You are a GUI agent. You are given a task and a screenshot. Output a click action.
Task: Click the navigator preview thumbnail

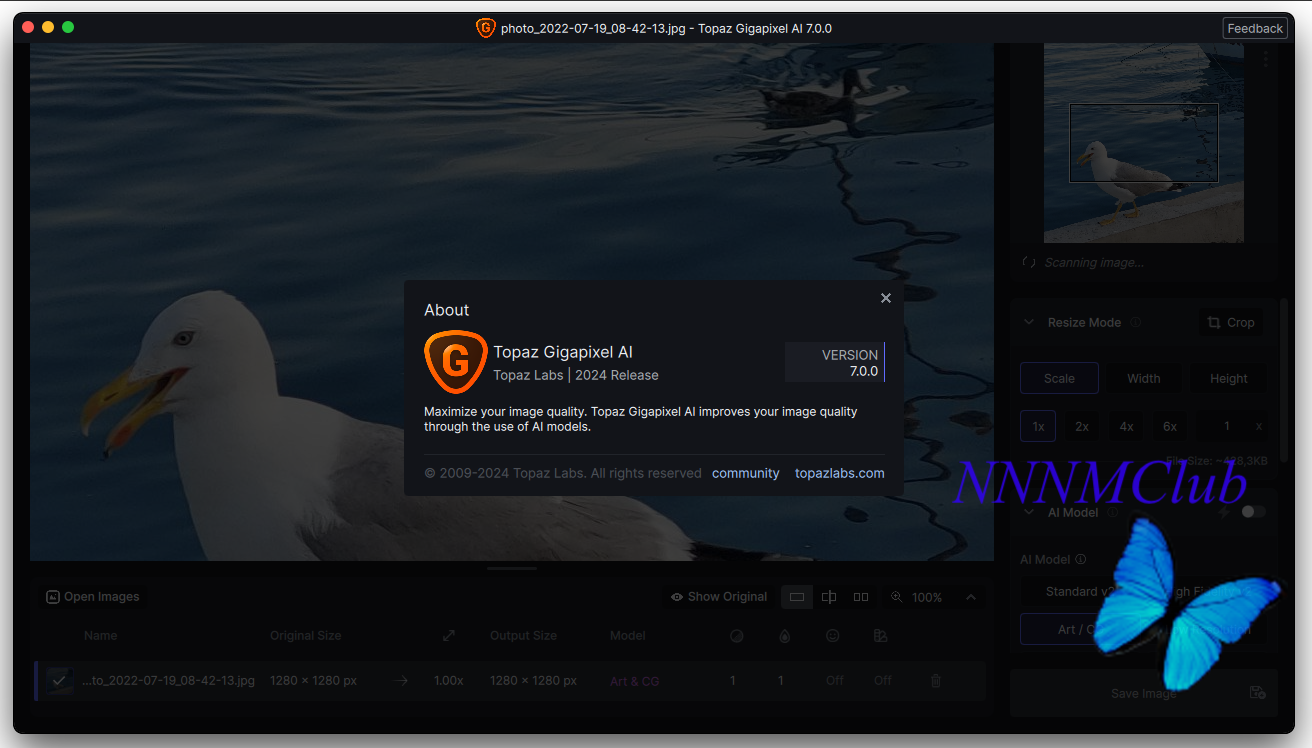(x=1144, y=143)
